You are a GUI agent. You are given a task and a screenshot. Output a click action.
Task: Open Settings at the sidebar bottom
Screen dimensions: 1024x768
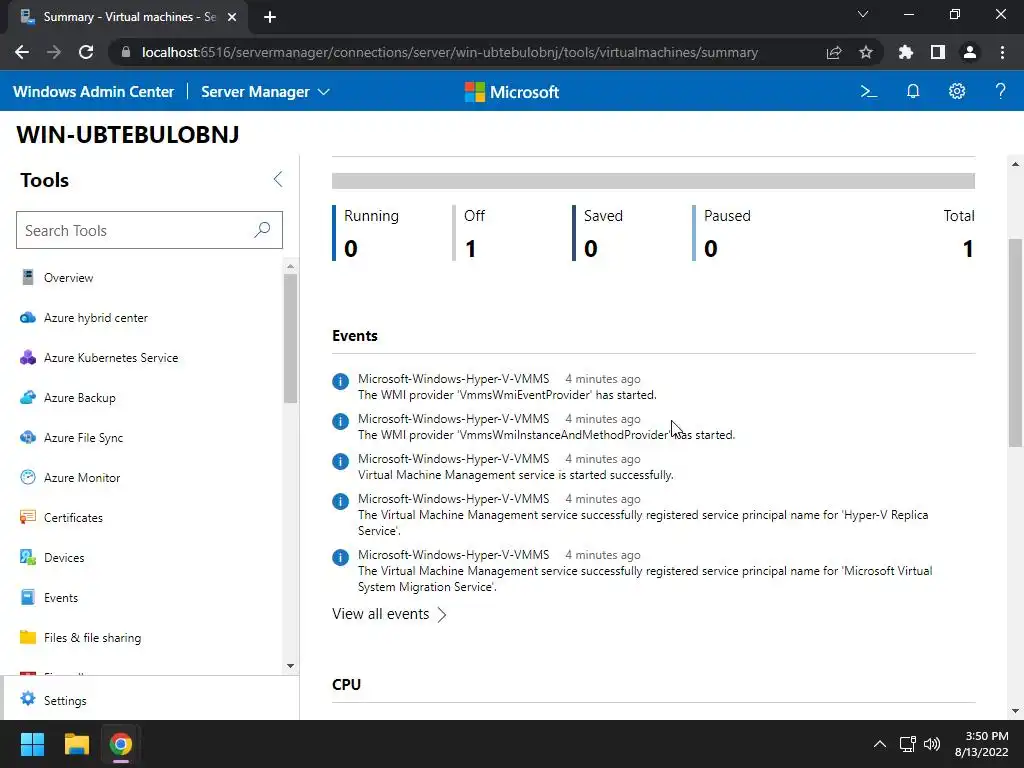[x=65, y=701]
